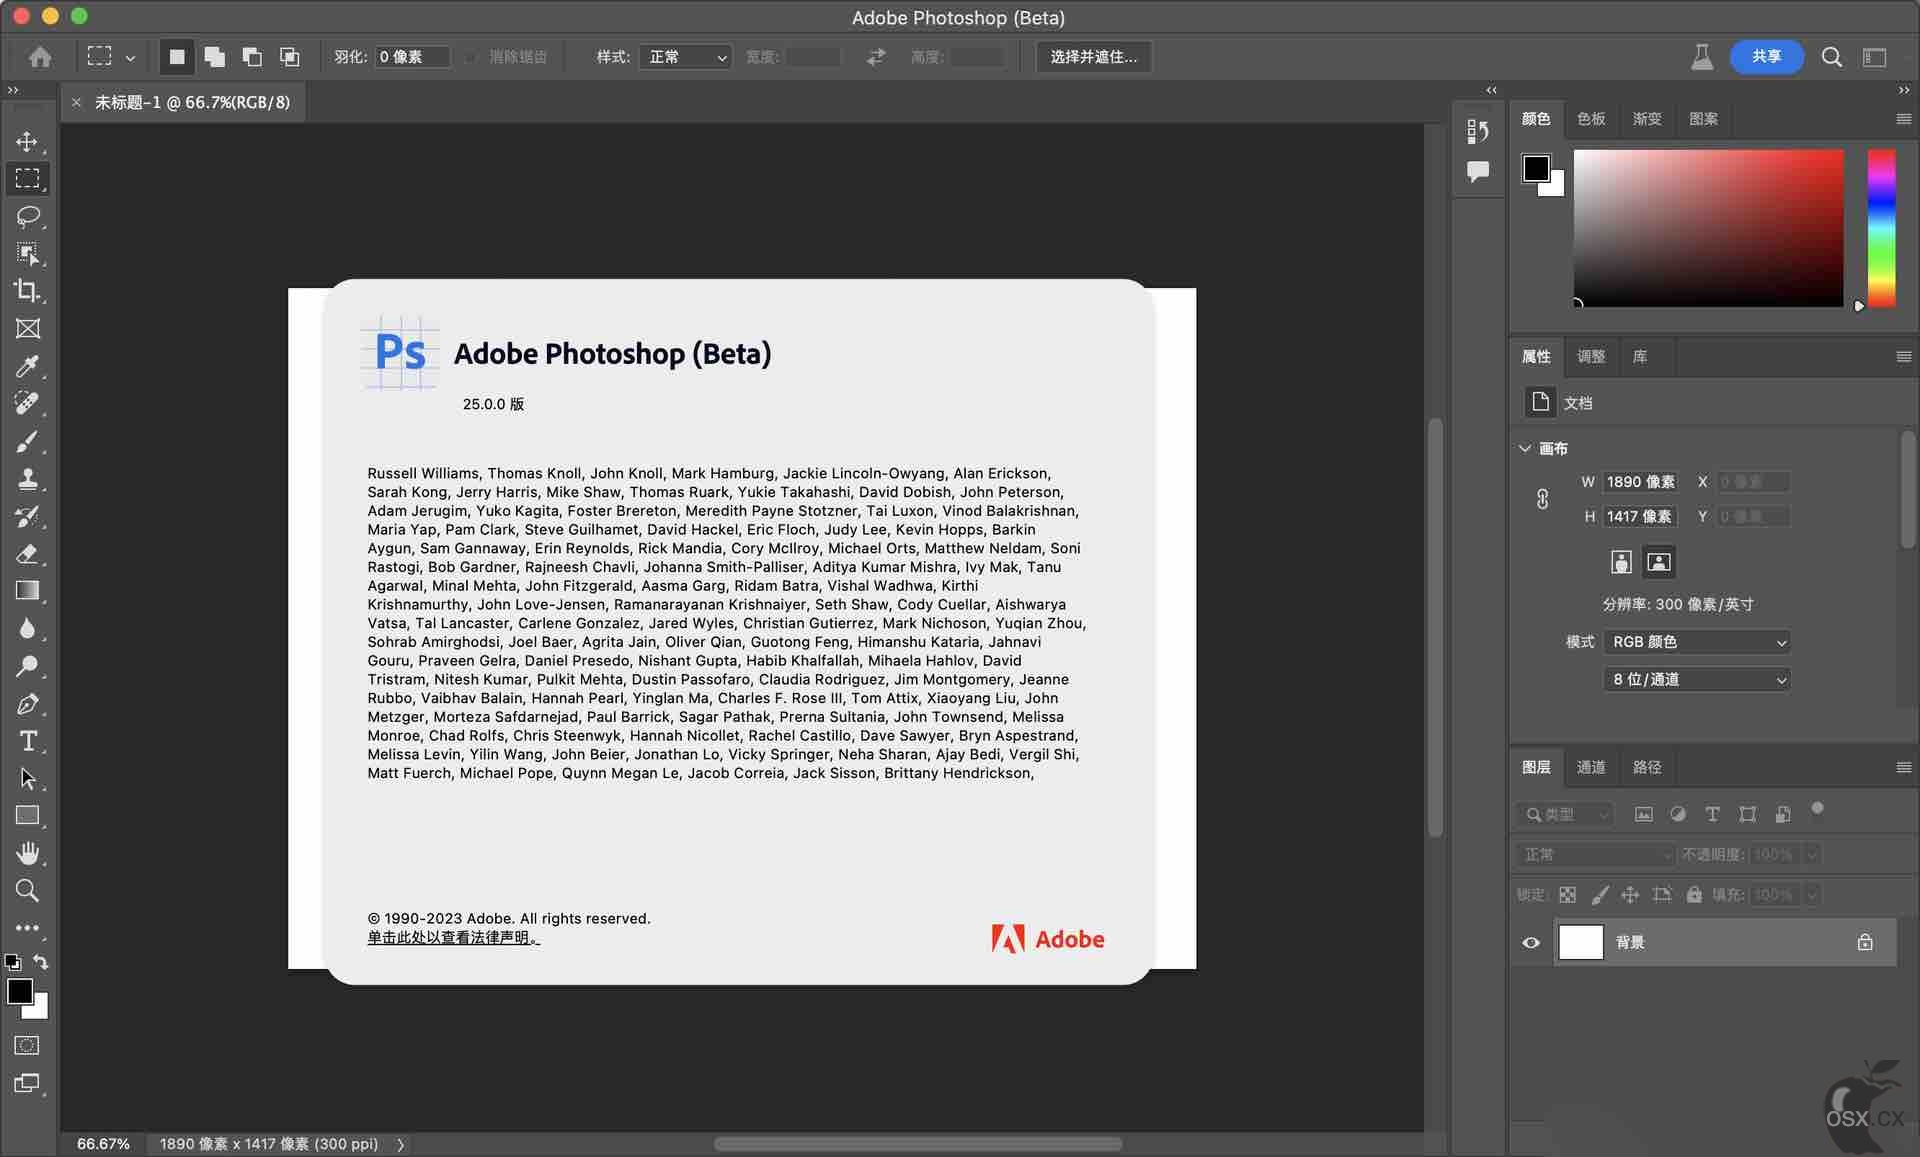Click the 共享 share button
This screenshot has height=1157, width=1920.
tap(1766, 57)
